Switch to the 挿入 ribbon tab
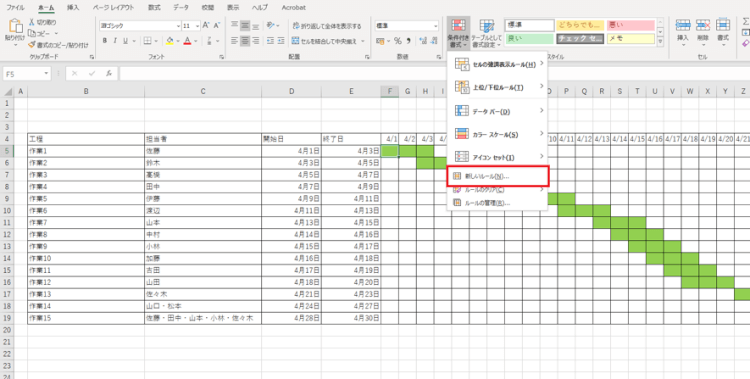 point(73,8)
